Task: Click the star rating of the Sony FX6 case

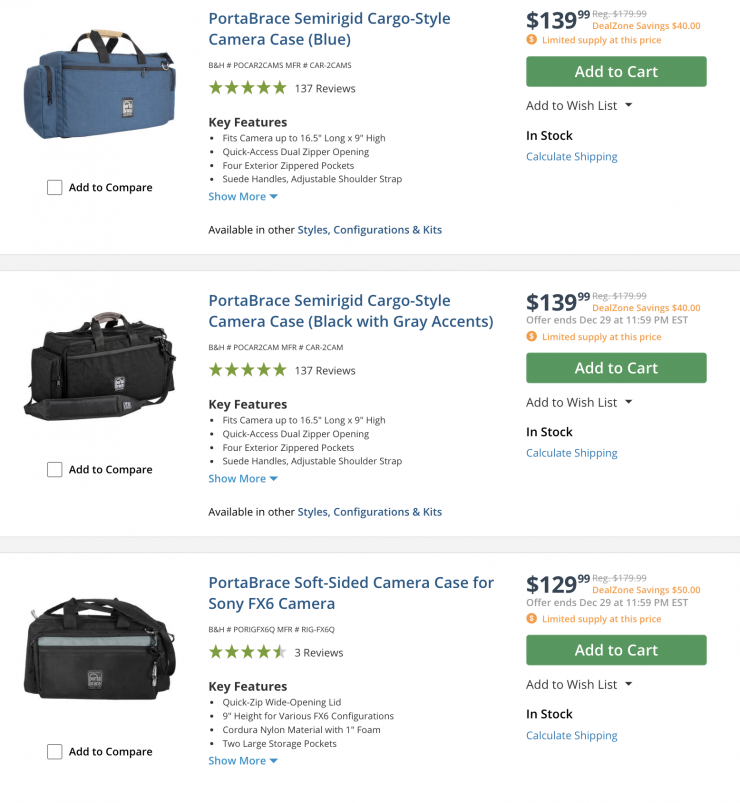Action: pos(247,652)
